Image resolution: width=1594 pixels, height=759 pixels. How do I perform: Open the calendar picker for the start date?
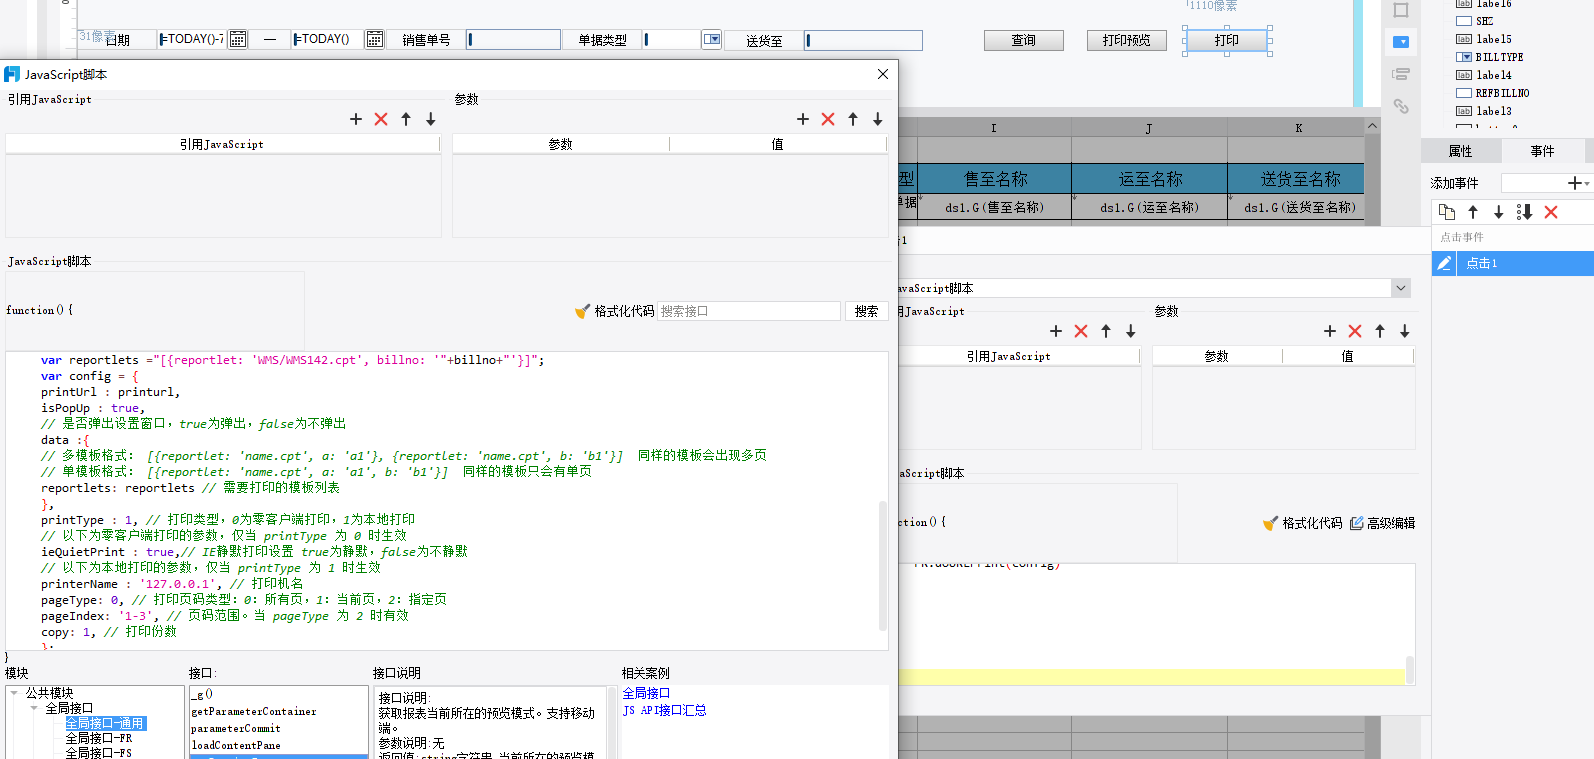pos(238,40)
